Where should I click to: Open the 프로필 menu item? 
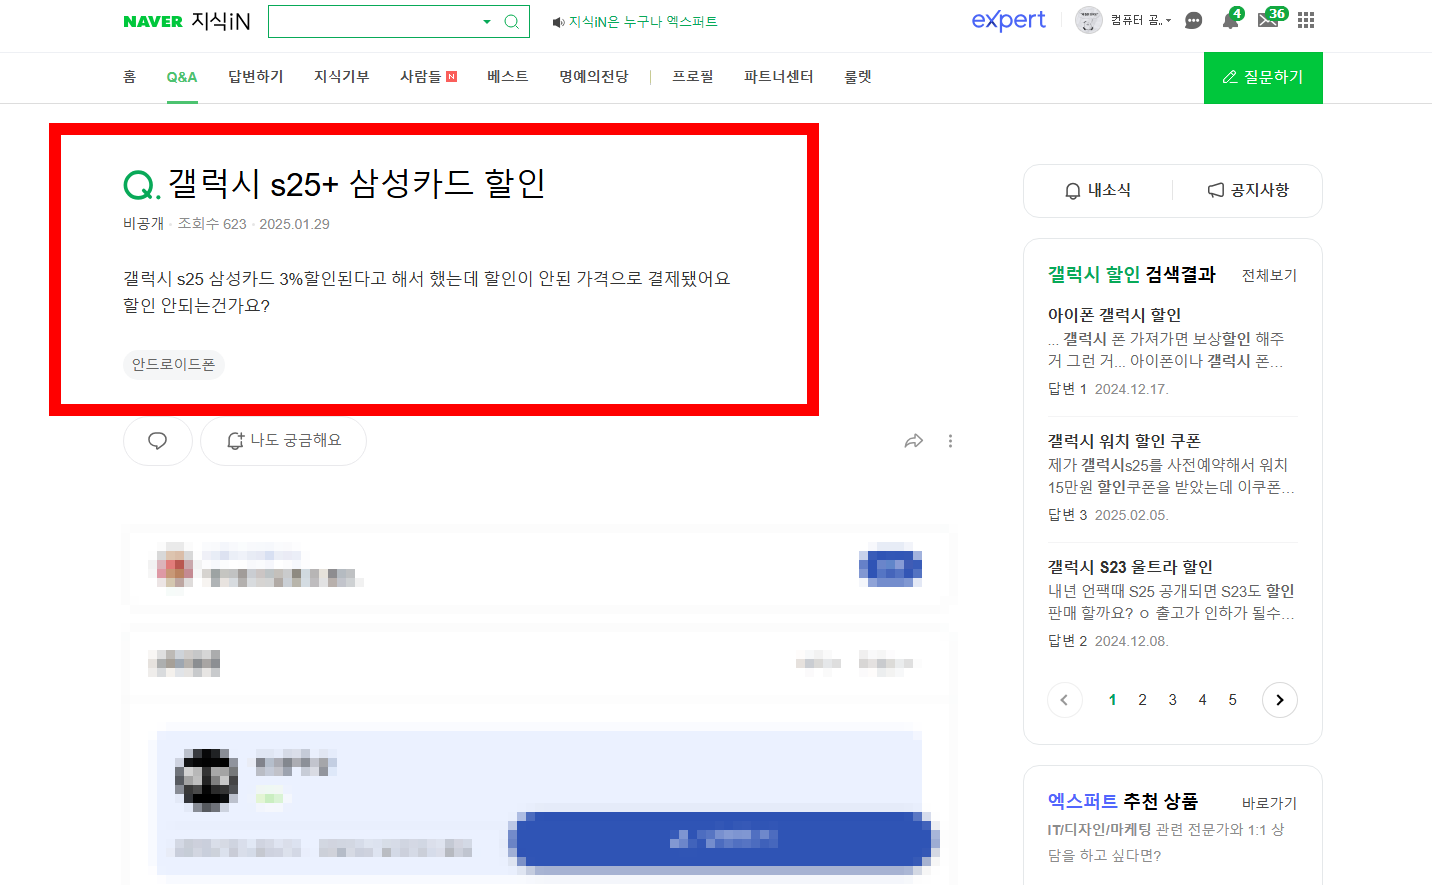coord(693,77)
